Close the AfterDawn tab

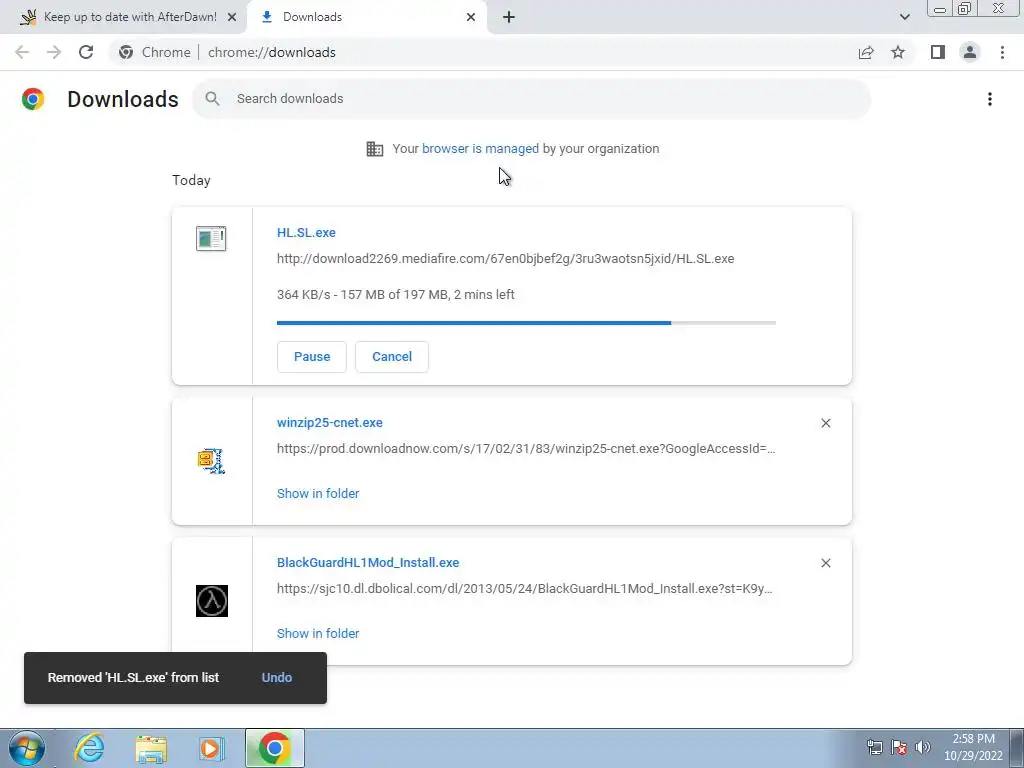point(232,17)
